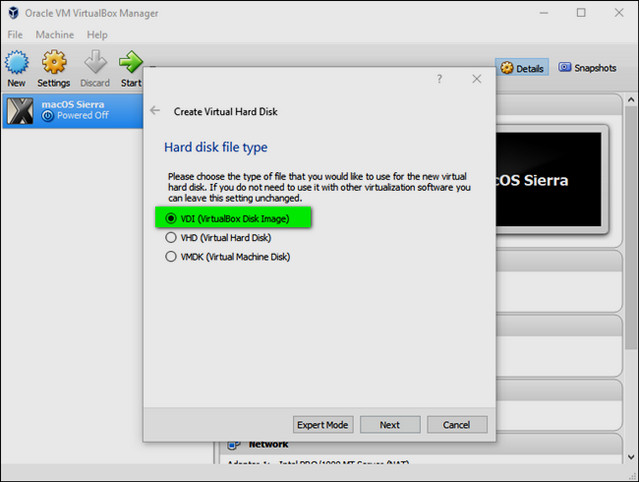Viewport: 639px width, 482px height.
Task: Maximize the VirtualBox Manager window
Action: point(581,13)
